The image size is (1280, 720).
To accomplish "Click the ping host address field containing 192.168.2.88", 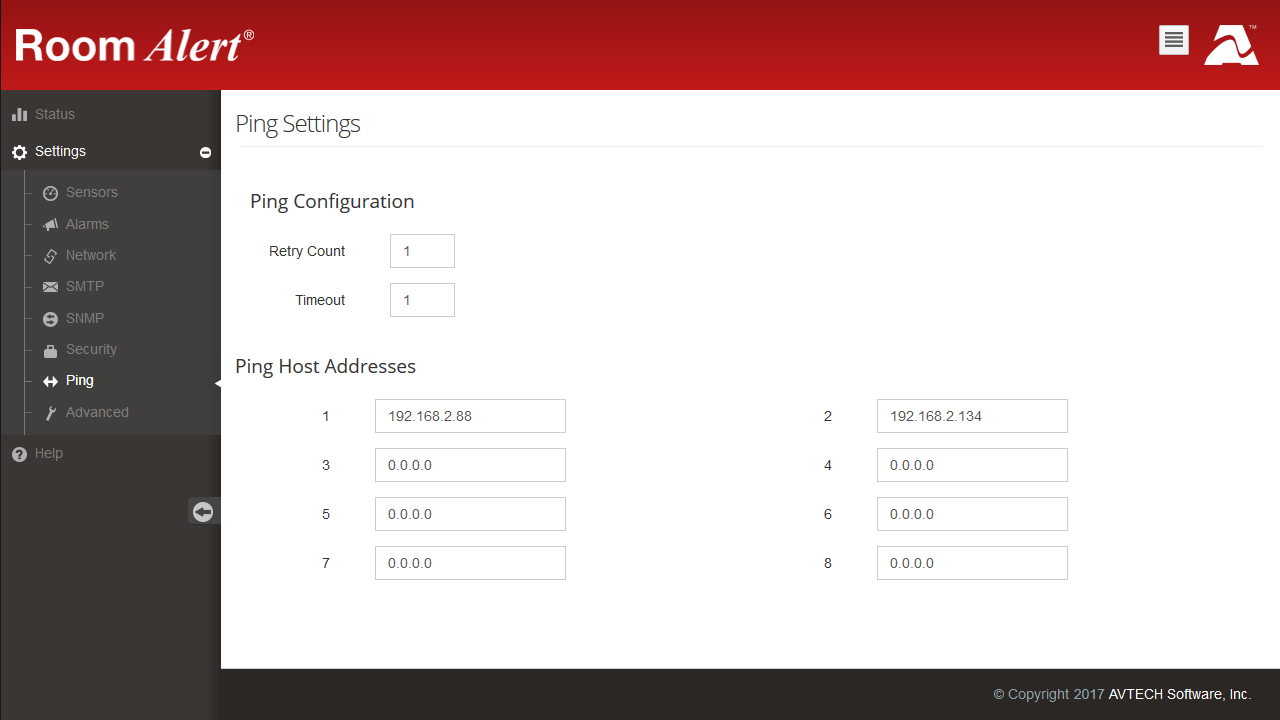I will pos(470,416).
